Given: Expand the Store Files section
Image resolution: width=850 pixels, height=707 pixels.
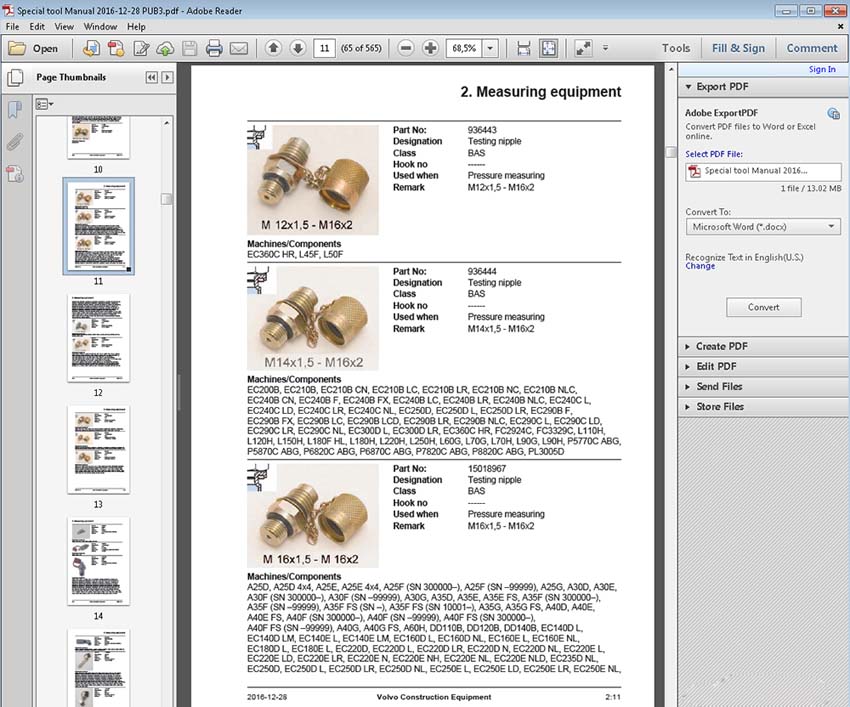Looking at the screenshot, I should pyautogui.click(x=763, y=407).
